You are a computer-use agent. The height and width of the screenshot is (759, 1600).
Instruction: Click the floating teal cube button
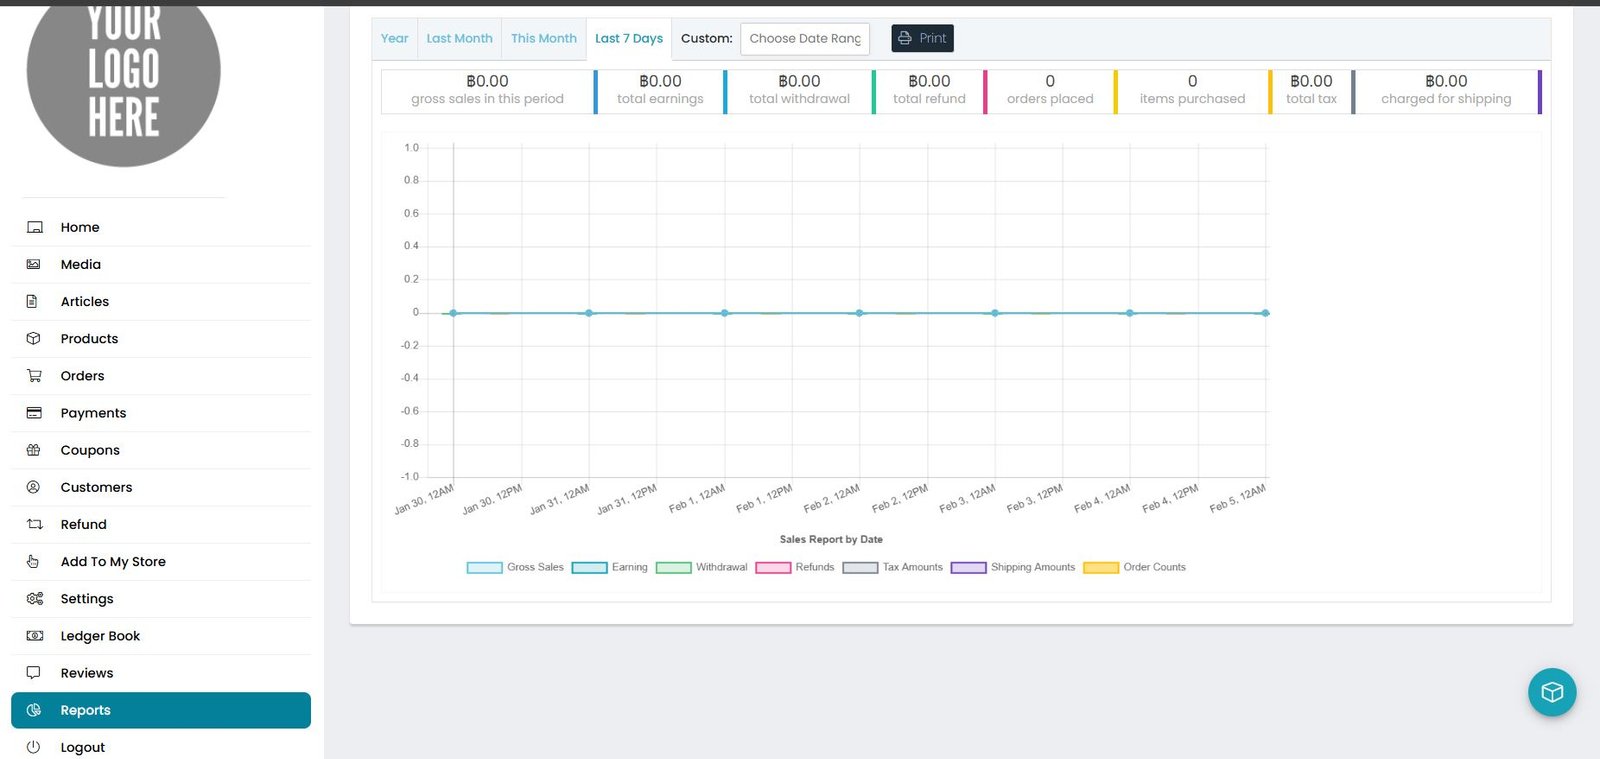click(x=1551, y=692)
